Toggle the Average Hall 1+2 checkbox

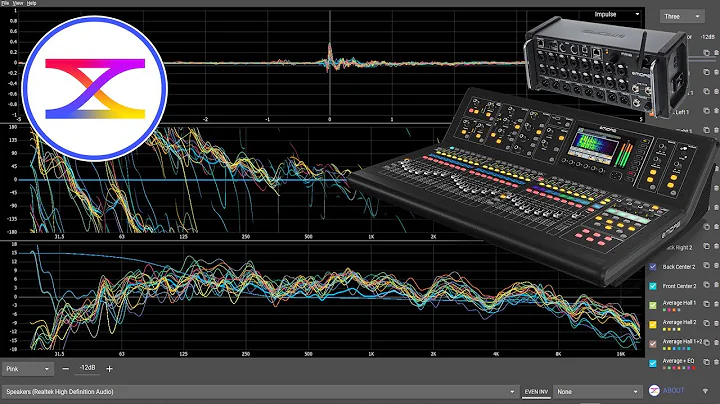(x=652, y=344)
